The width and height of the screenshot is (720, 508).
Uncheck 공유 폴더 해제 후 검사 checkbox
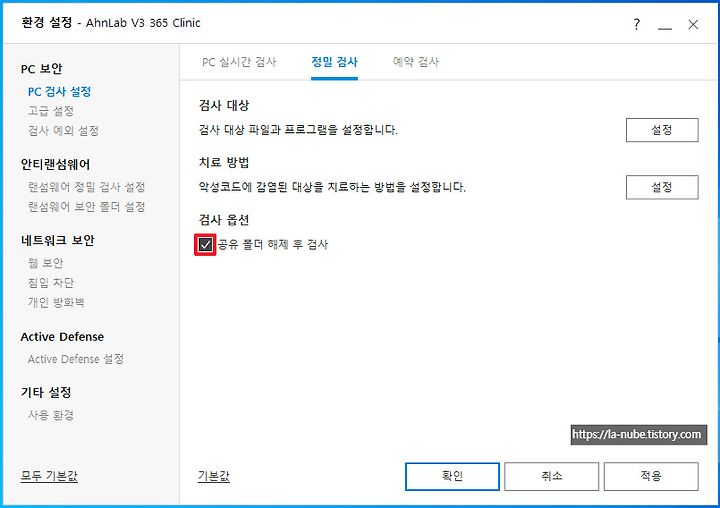205,244
